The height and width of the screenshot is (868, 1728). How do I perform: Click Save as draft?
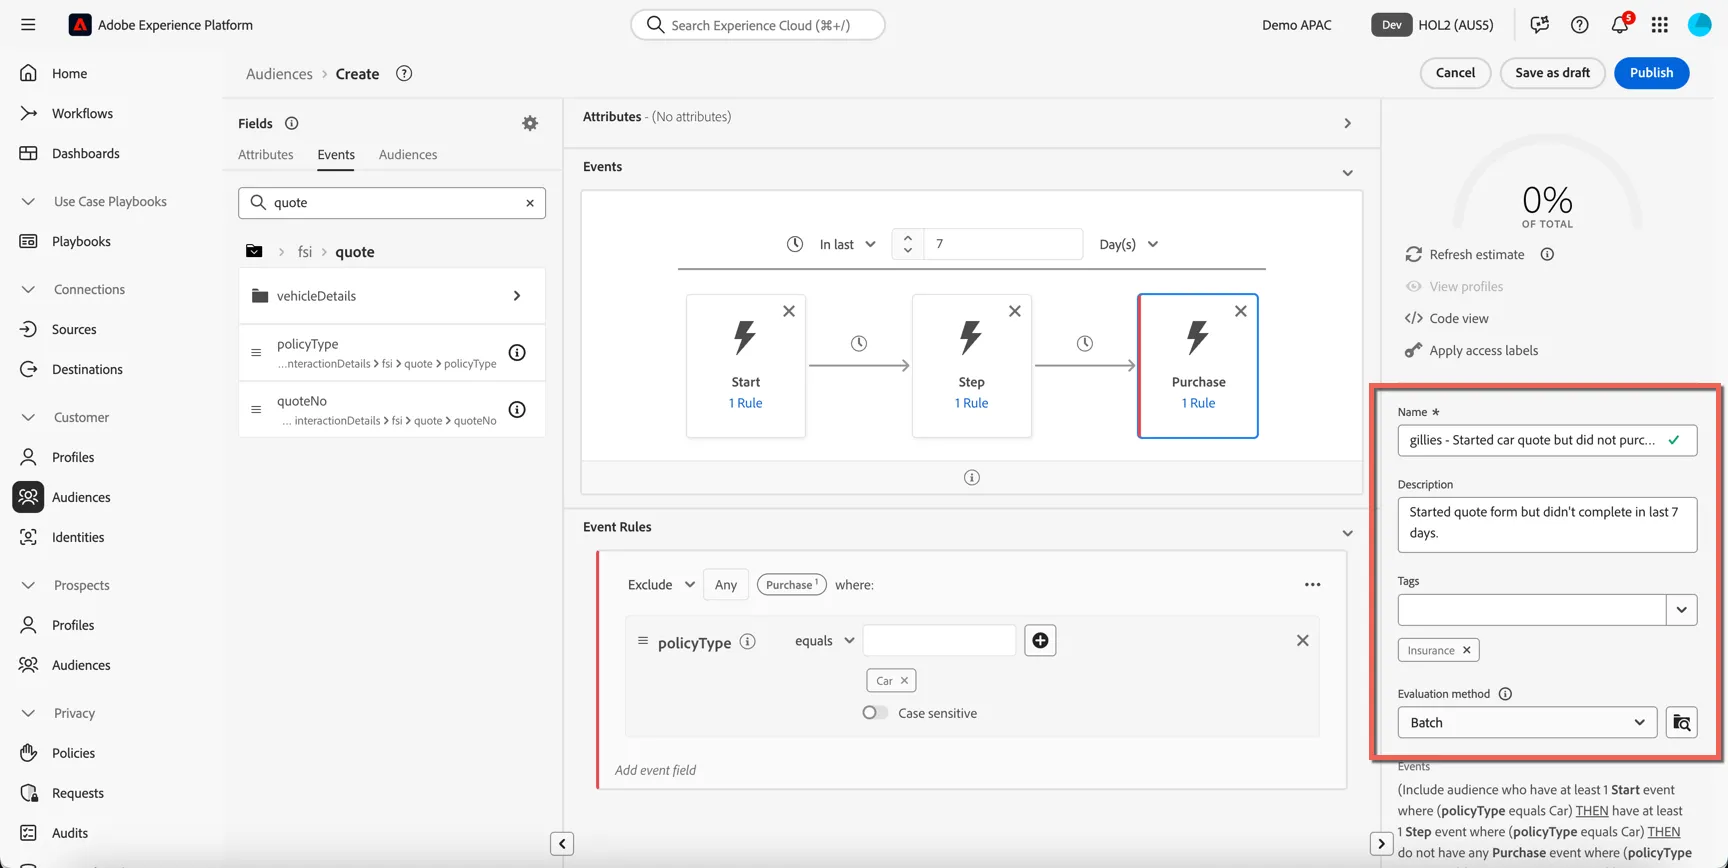click(1552, 73)
